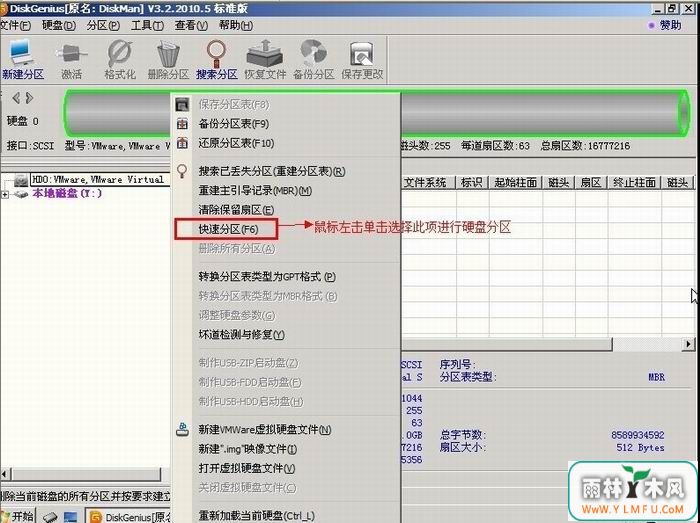This screenshot has height=523, width=700.
Task: Click the 本地磁盘 (Y:) drive icon
Action: click(21, 194)
